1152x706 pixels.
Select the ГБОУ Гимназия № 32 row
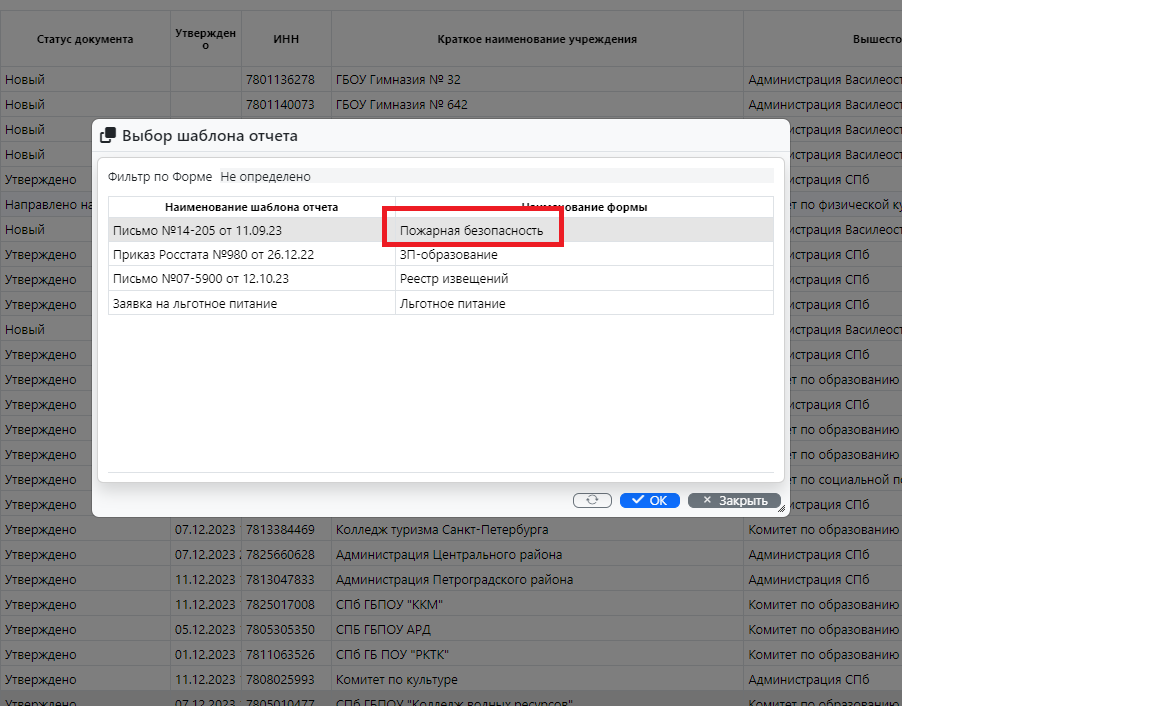click(398, 80)
